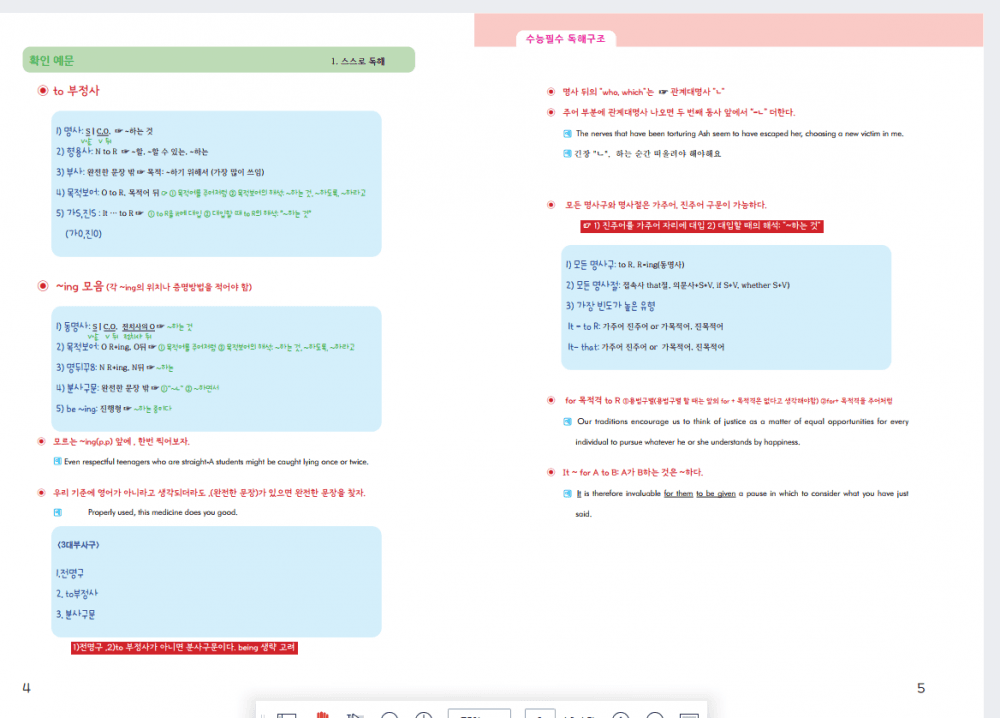Image resolution: width=1000 pixels, height=718 pixels.
Task: Go to the previous page using toolbar arrow
Action: click(x=620, y=714)
